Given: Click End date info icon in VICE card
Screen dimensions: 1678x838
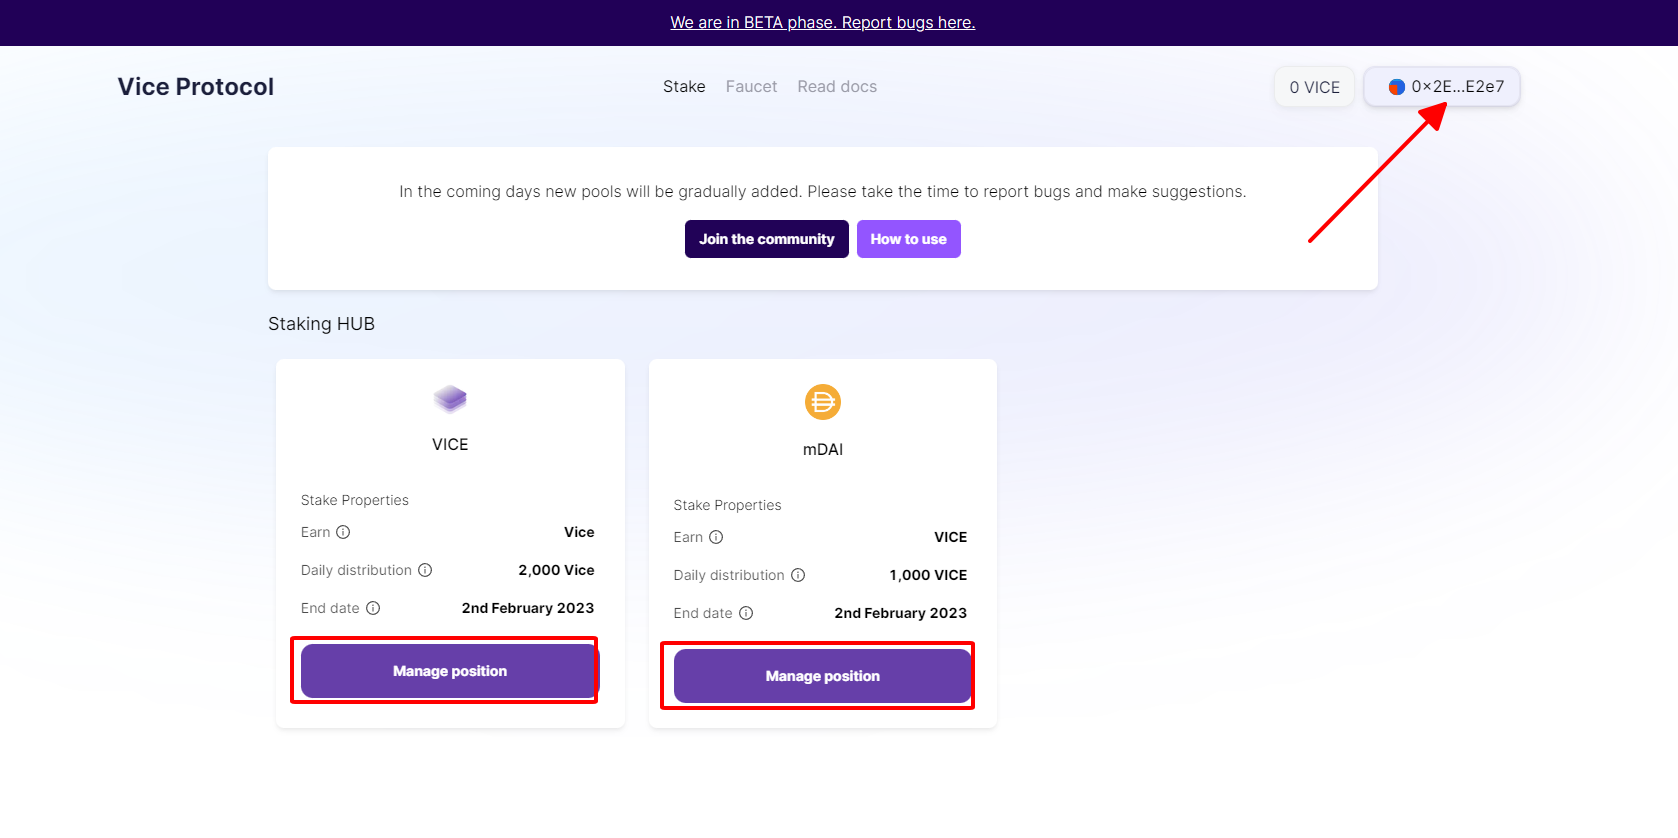Looking at the screenshot, I should pos(373,608).
